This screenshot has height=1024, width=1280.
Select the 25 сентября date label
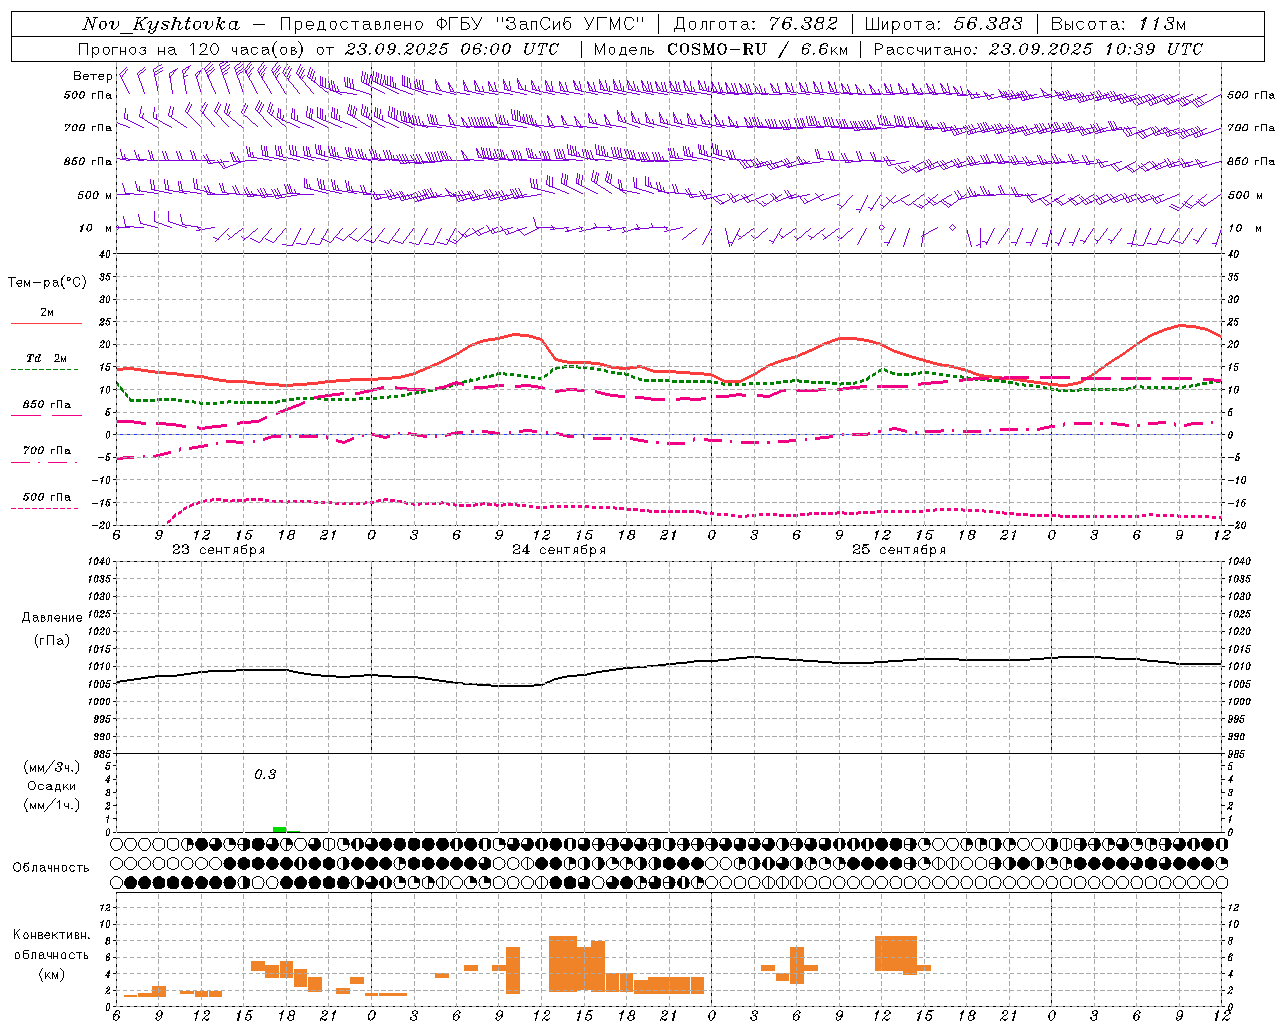(x=899, y=550)
